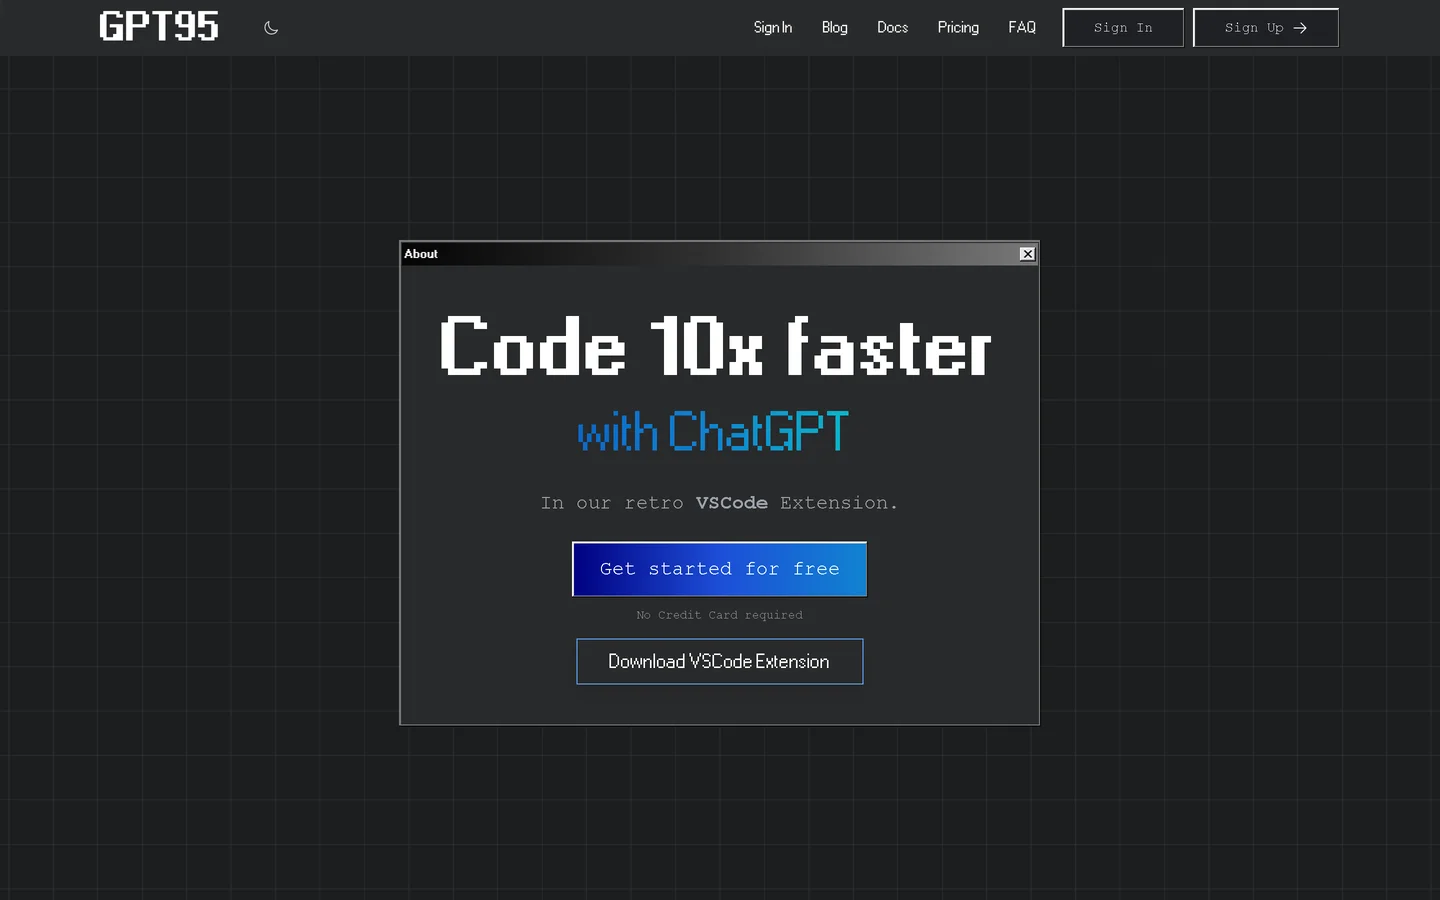Screen dimensions: 1440x900
Task: Download the VSCode Extension
Action: 719,661
